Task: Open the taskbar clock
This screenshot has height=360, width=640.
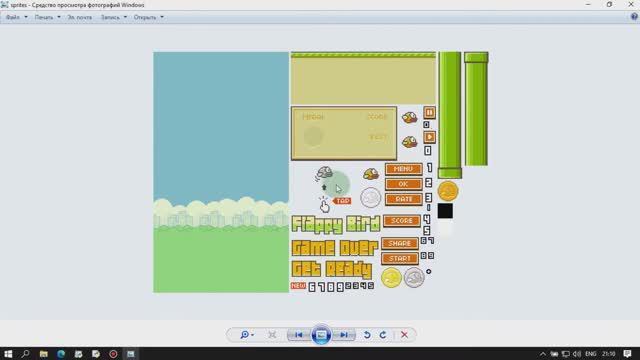Action: coord(609,354)
